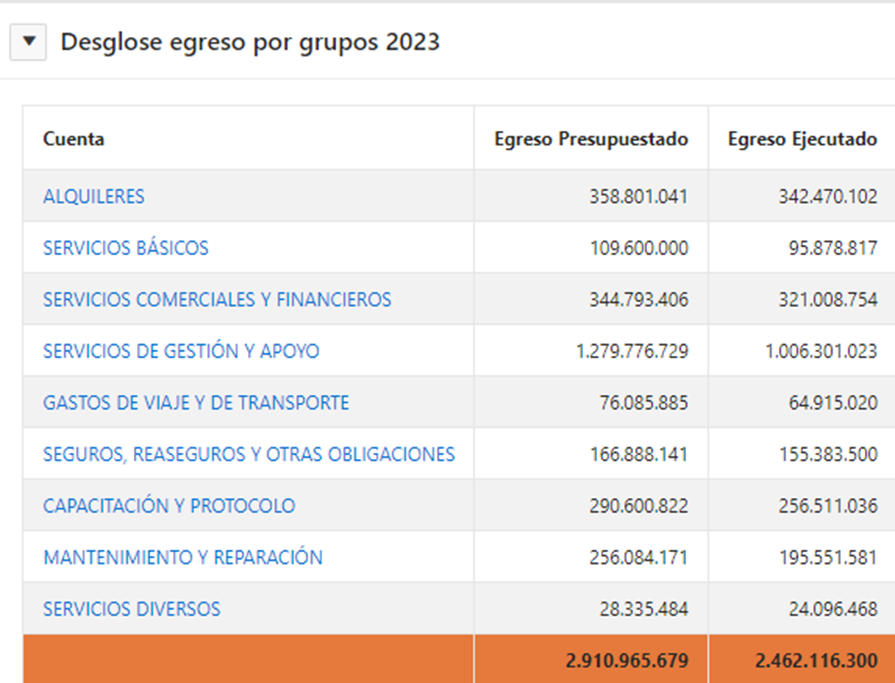Click the Egreso Presupuestado column header
895x683 pixels.
pyautogui.click(x=591, y=139)
